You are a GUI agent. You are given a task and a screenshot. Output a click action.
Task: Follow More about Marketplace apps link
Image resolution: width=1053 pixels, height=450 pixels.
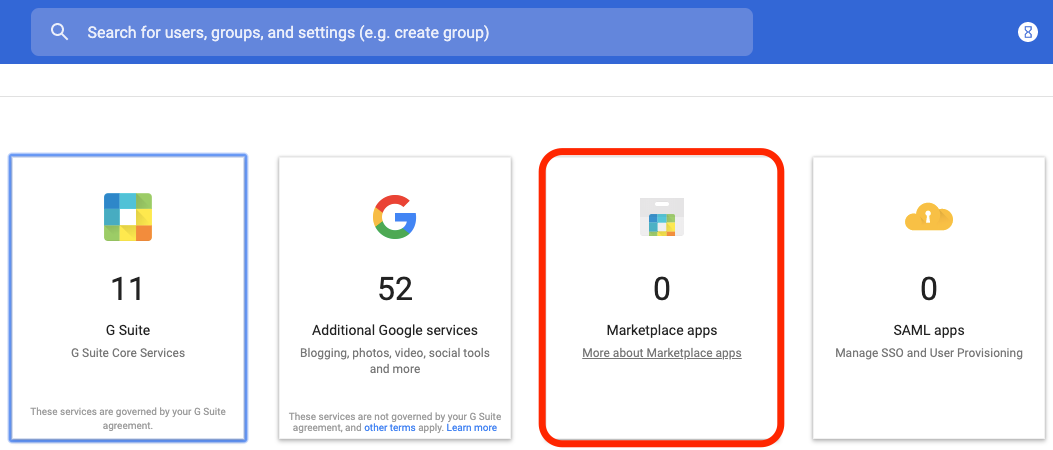[661, 353]
